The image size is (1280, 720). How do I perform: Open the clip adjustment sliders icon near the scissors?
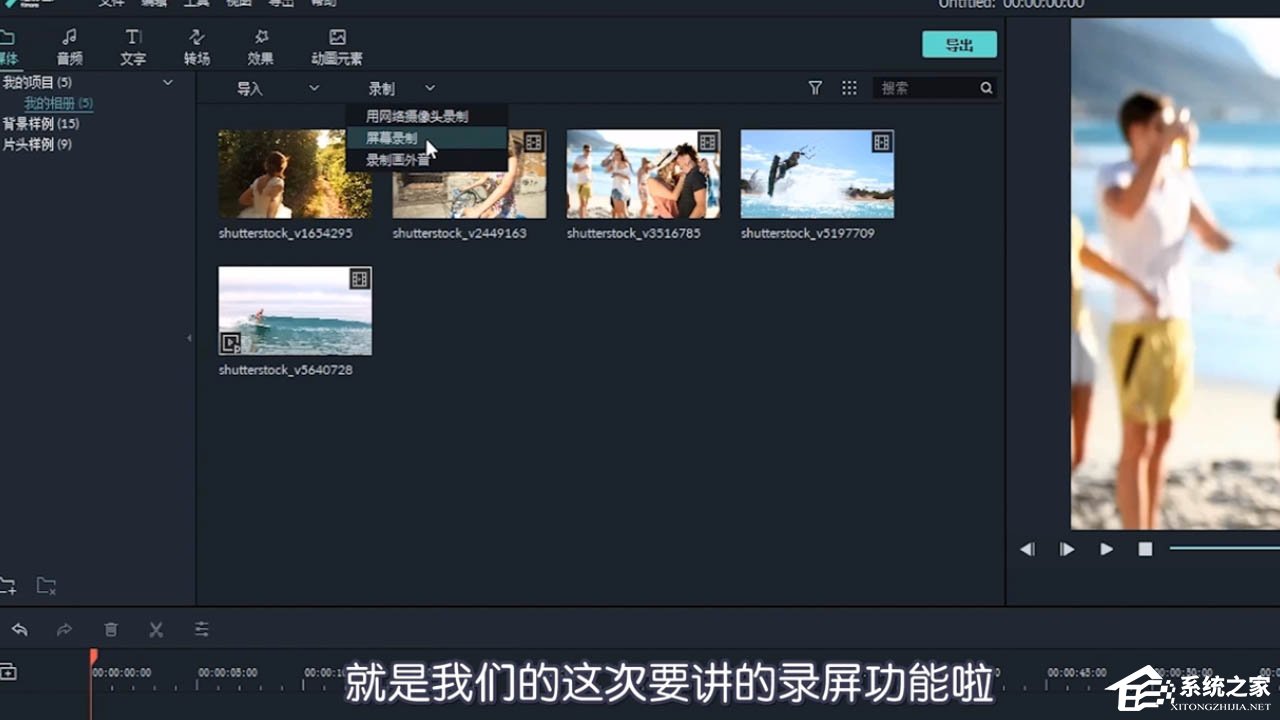(201, 629)
